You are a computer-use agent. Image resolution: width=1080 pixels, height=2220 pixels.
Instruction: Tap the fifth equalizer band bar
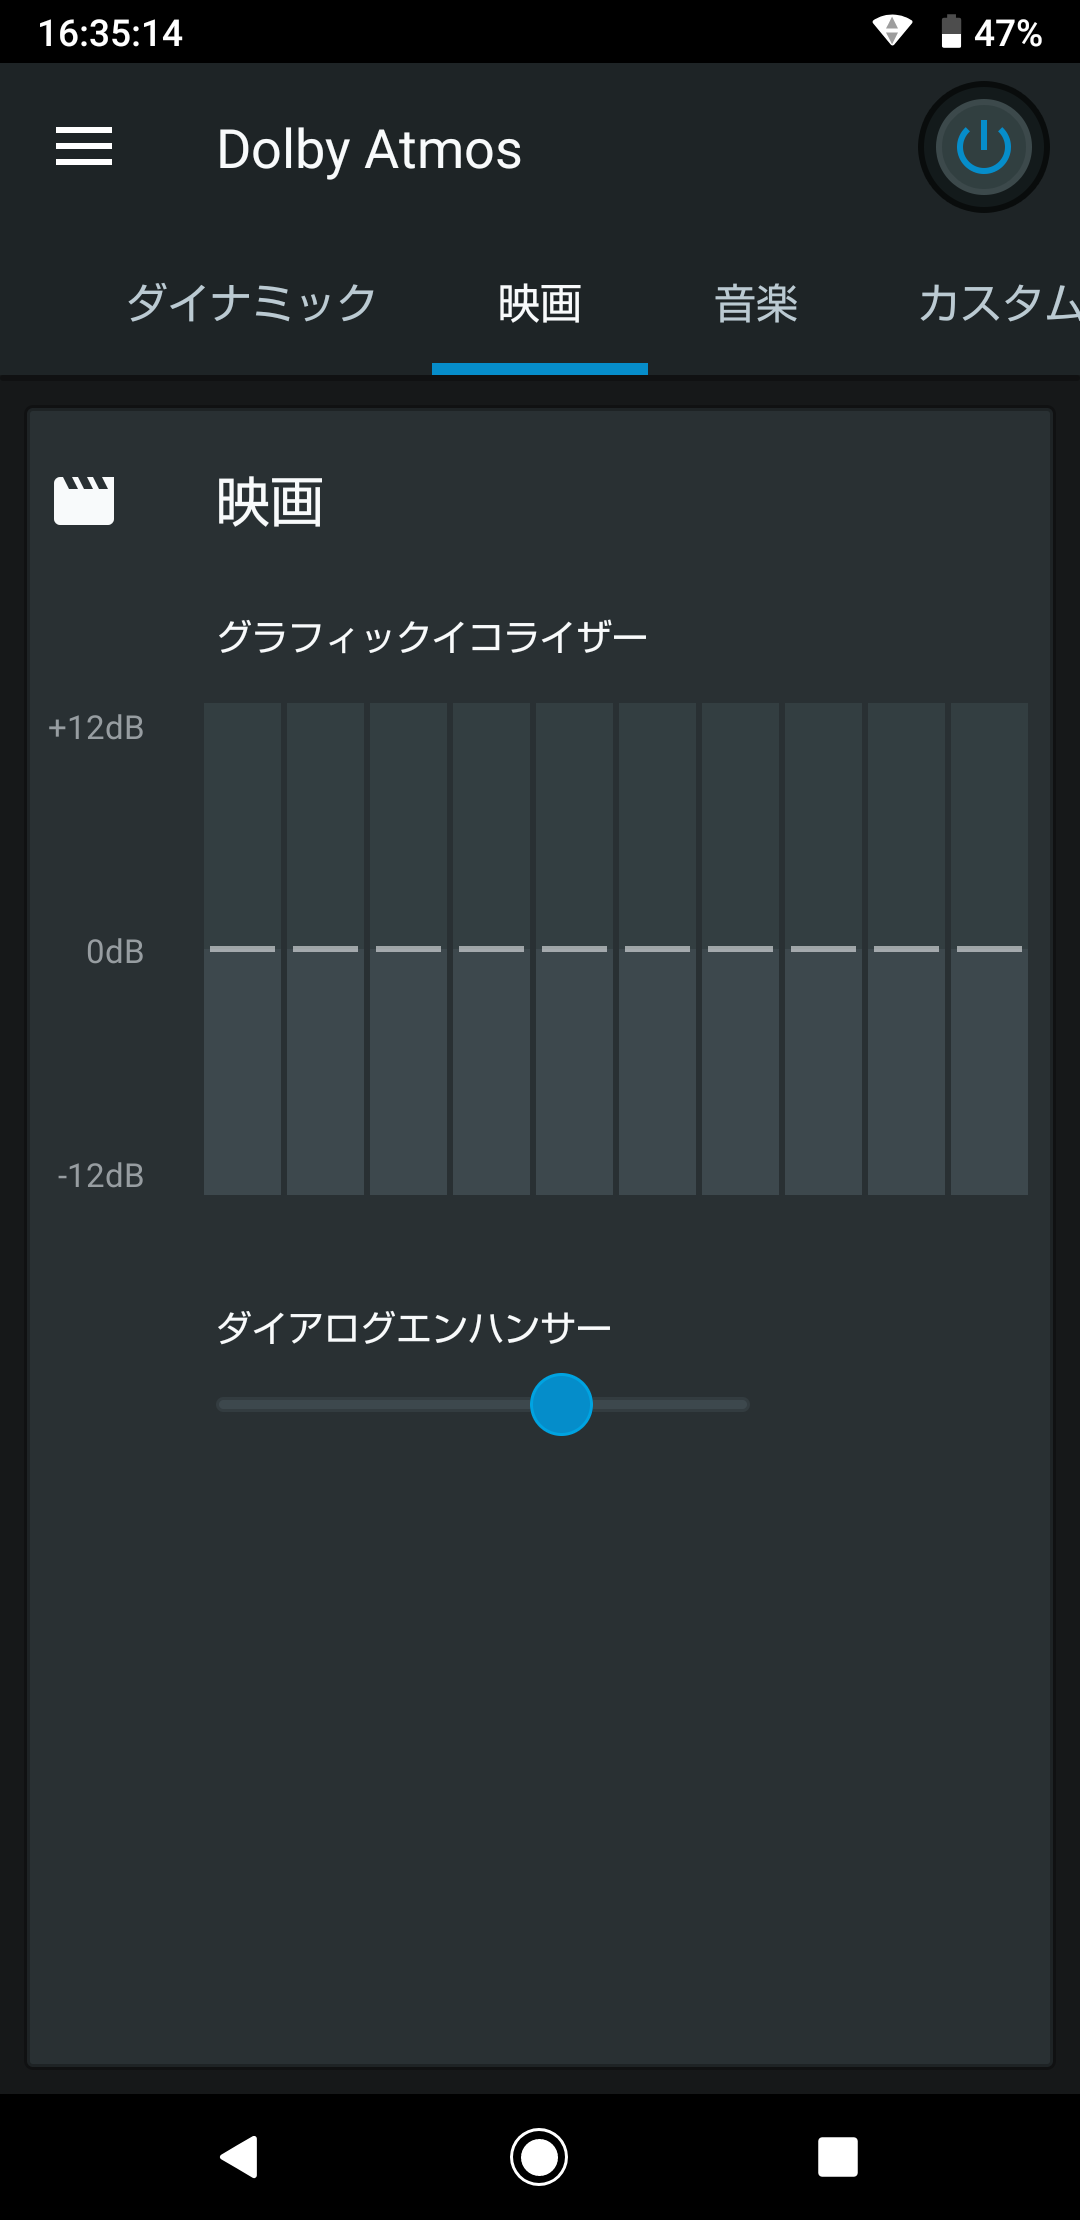point(574,948)
